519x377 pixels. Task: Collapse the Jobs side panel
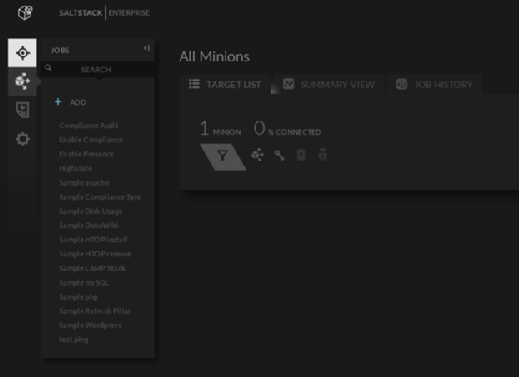147,48
